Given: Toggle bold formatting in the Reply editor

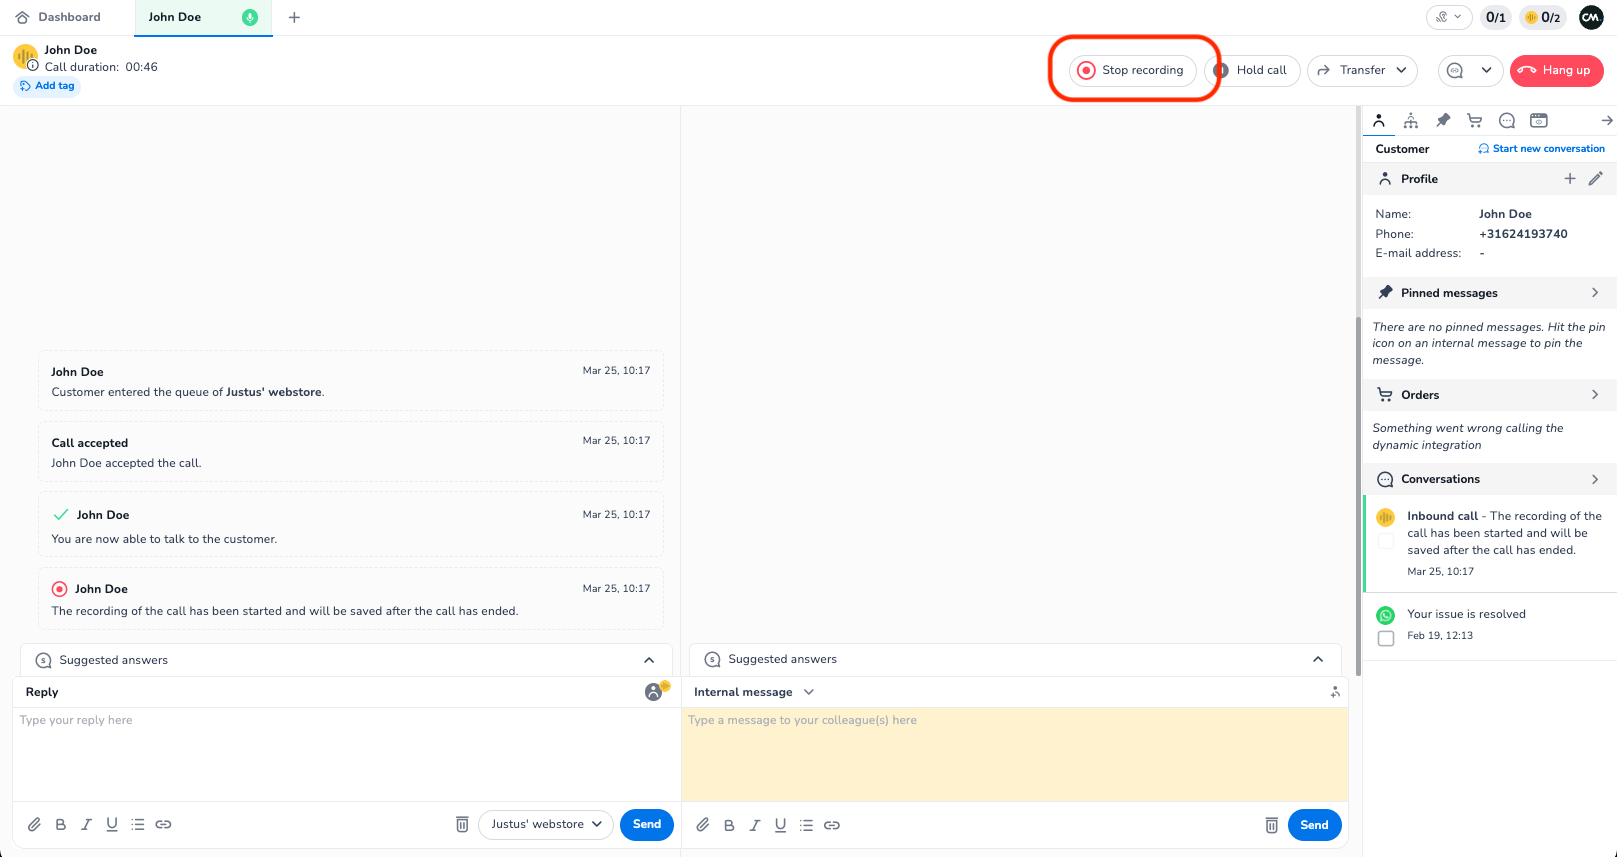Looking at the screenshot, I should [x=60, y=825].
